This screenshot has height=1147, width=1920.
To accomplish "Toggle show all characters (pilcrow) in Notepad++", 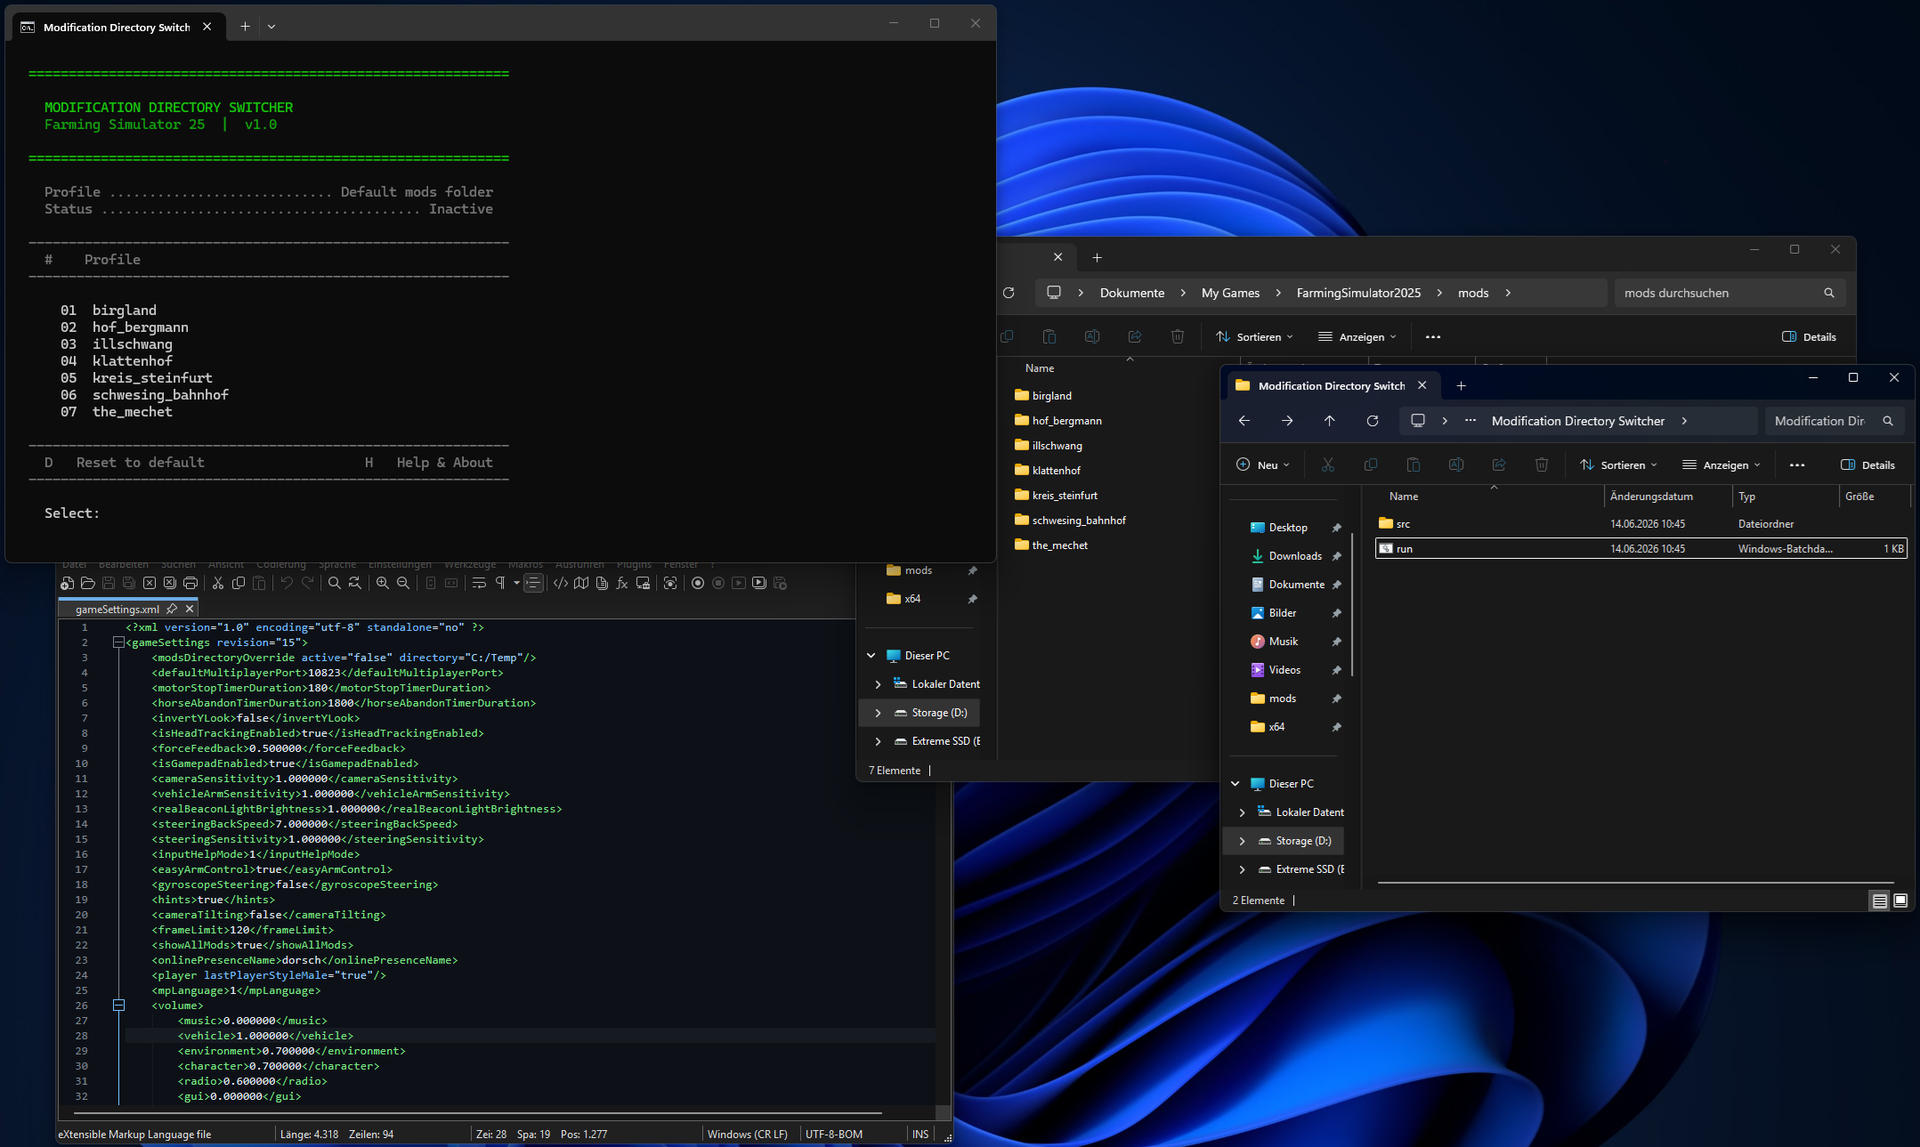I will point(500,583).
